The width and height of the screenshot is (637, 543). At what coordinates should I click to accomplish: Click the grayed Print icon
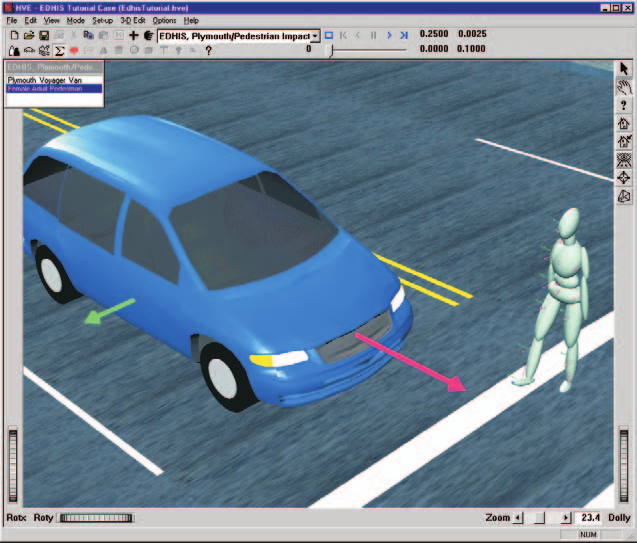[x=59, y=36]
